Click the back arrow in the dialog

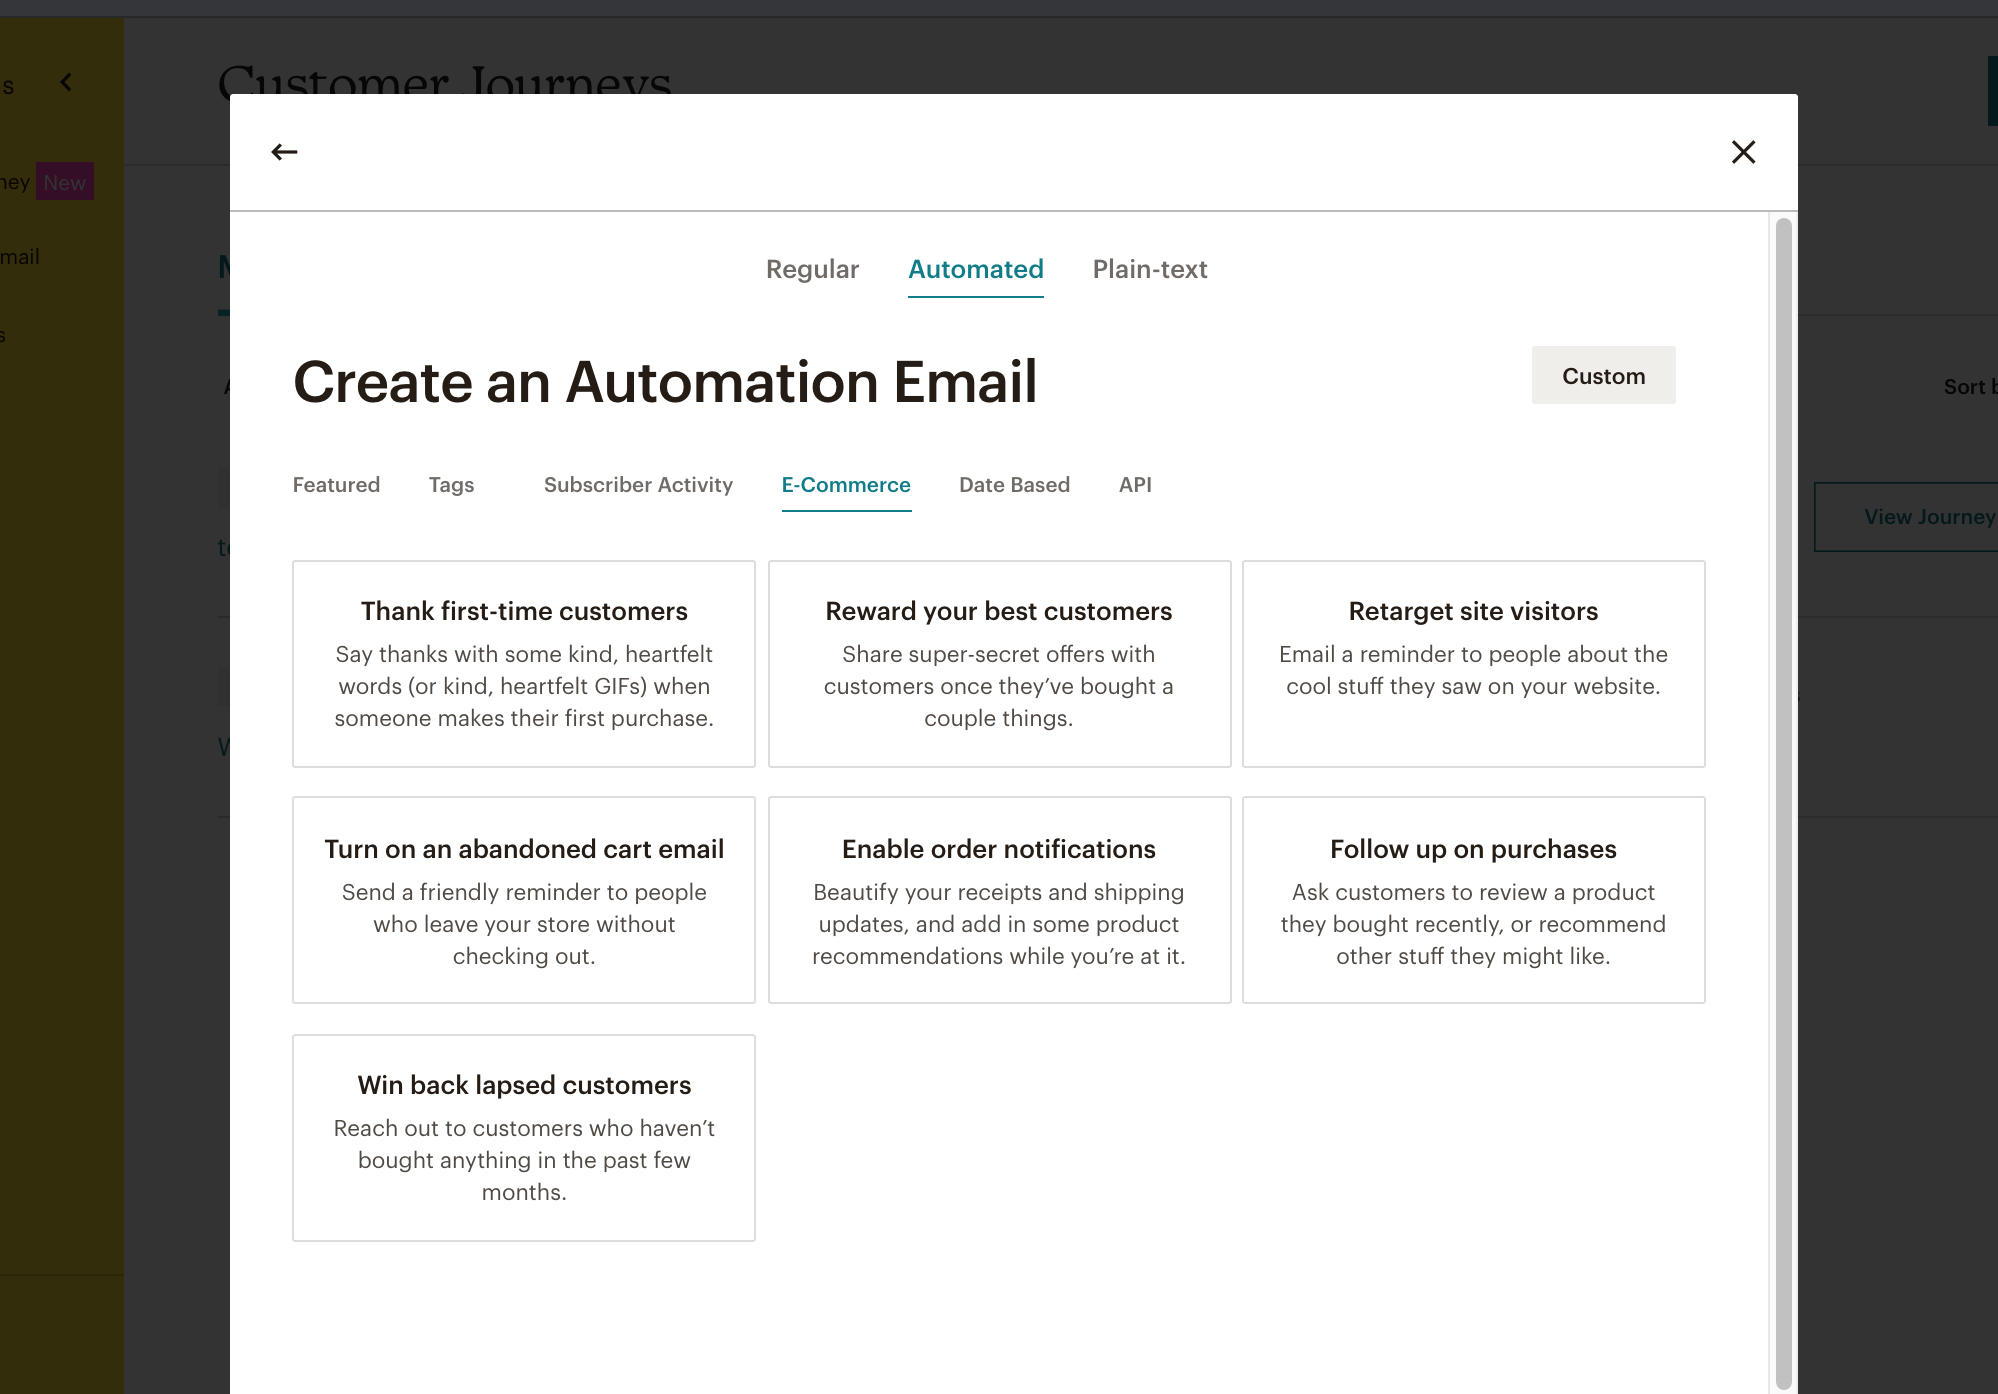pos(284,152)
